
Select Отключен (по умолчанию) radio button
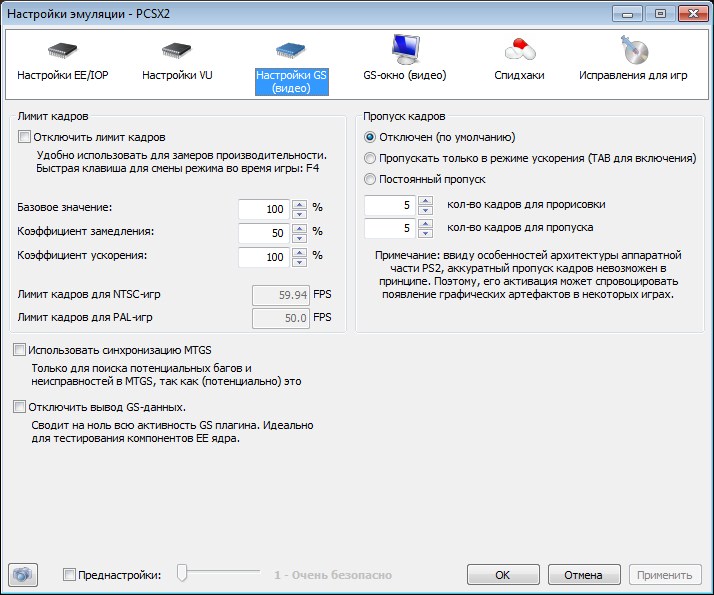pyautogui.click(x=370, y=137)
